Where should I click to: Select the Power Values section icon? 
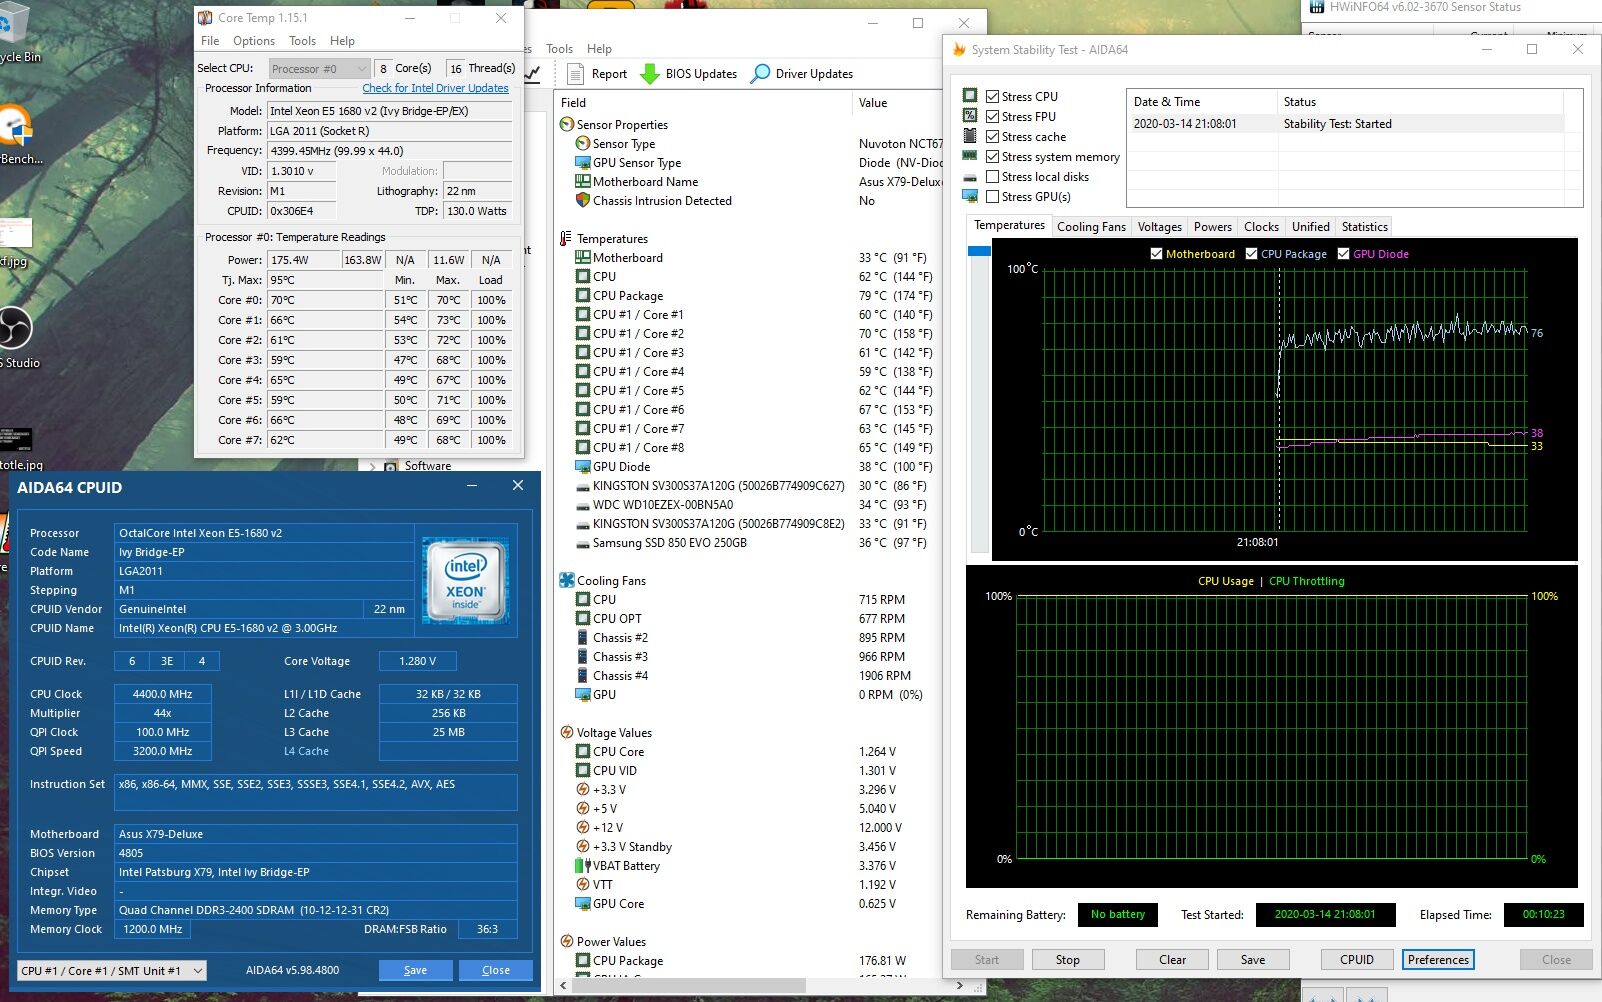(567, 941)
